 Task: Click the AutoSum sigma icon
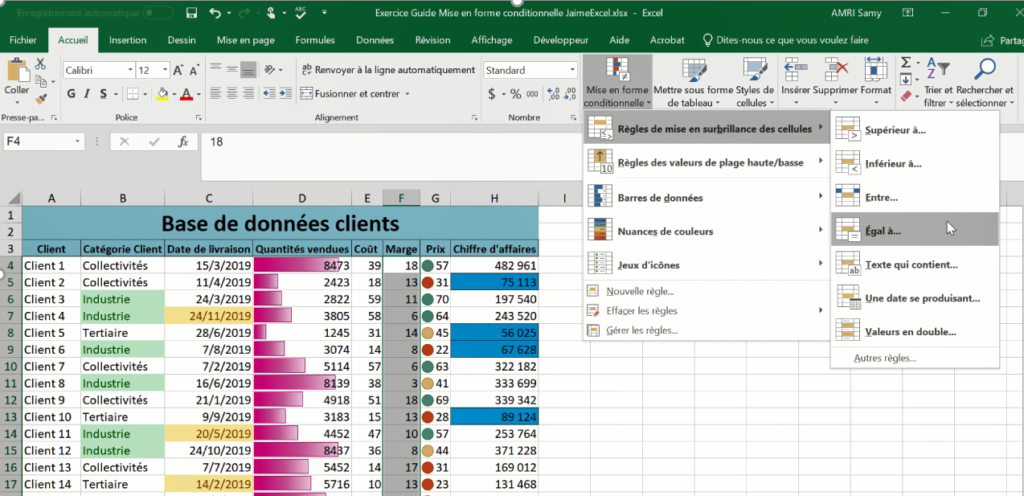click(x=905, y=62)
